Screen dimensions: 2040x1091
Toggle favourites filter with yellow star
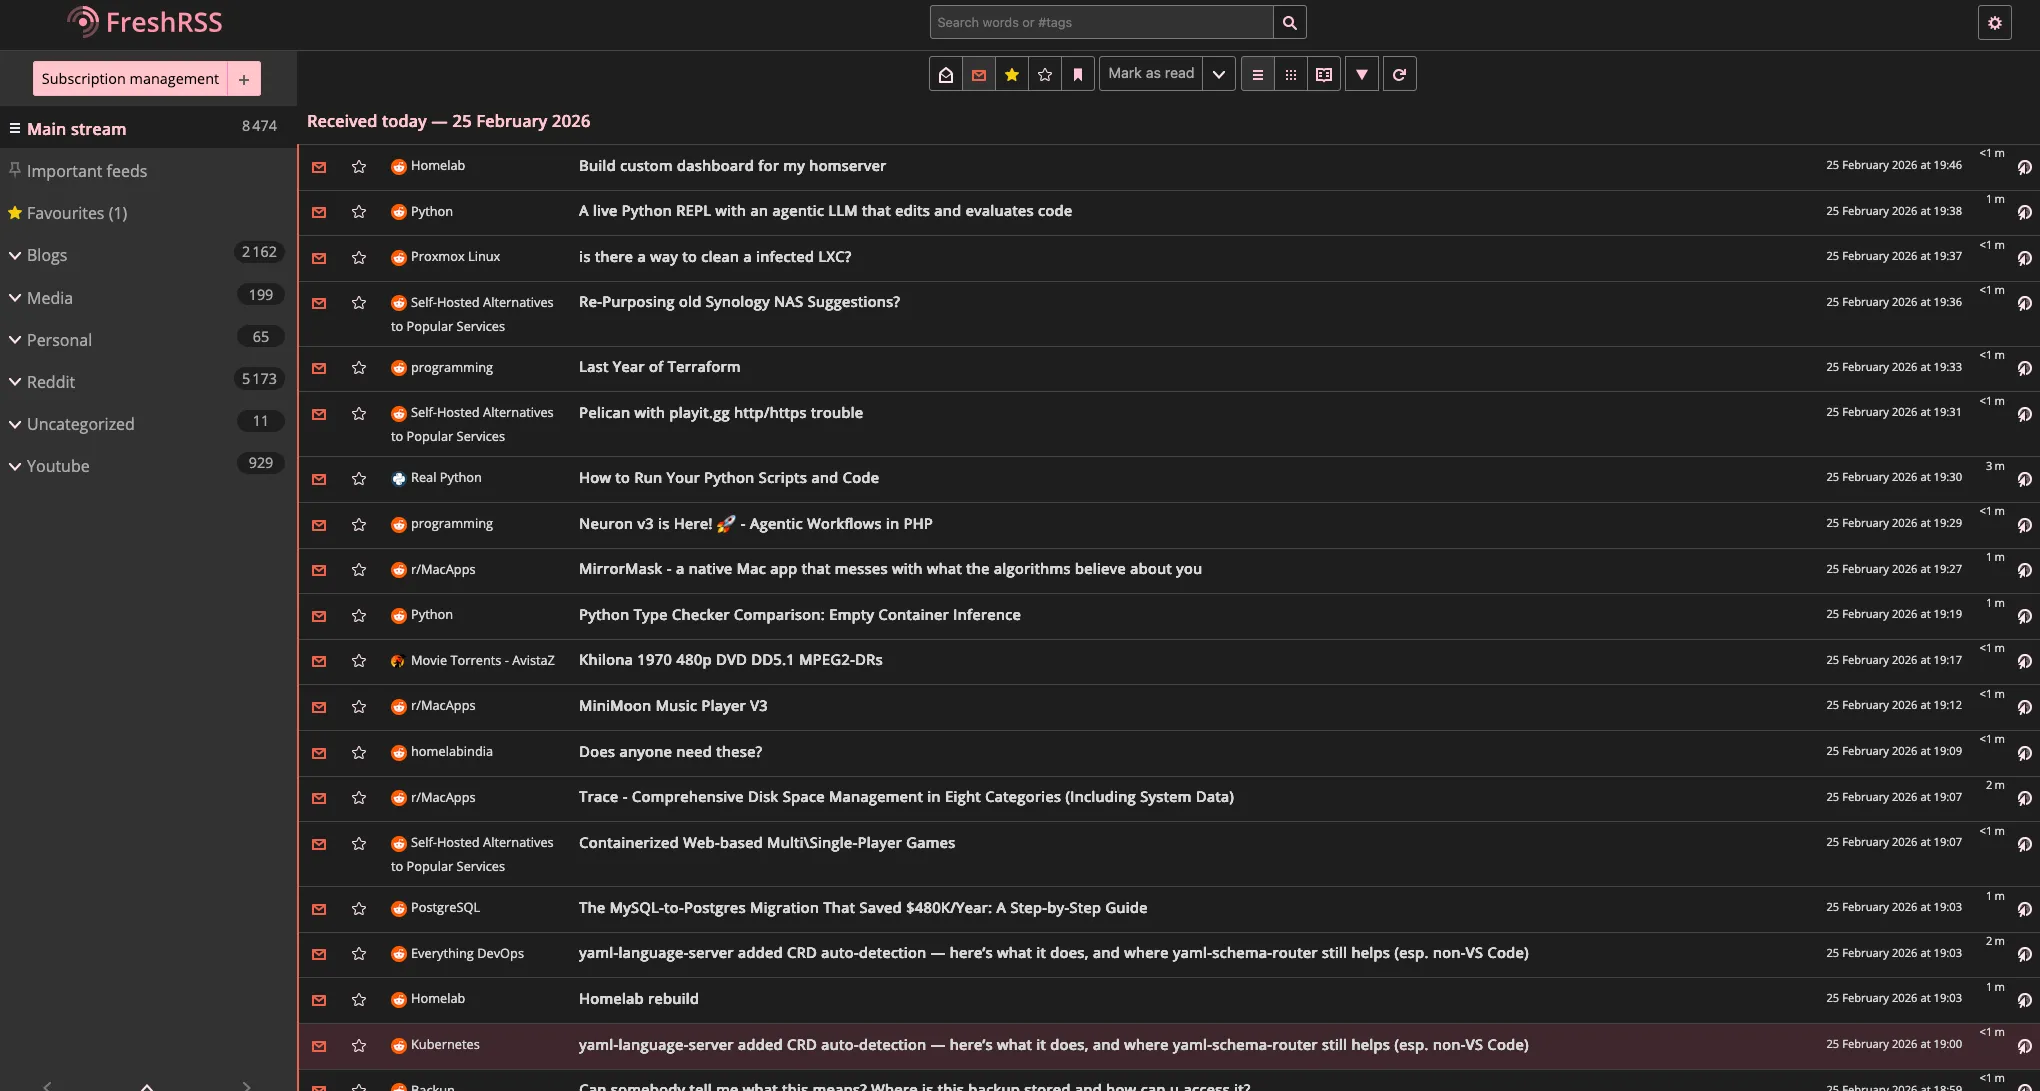click(1012, 74)
